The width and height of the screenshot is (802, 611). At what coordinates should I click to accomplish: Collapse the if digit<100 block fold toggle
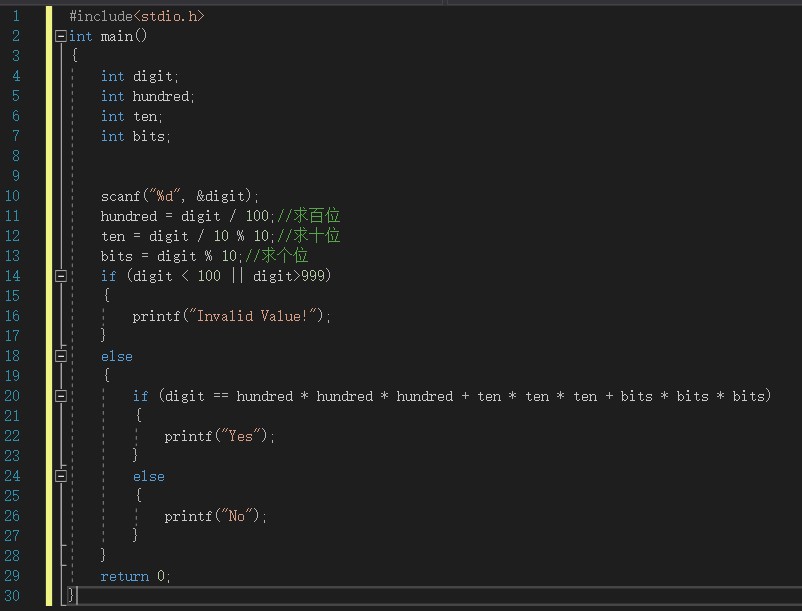coord(60,276)
